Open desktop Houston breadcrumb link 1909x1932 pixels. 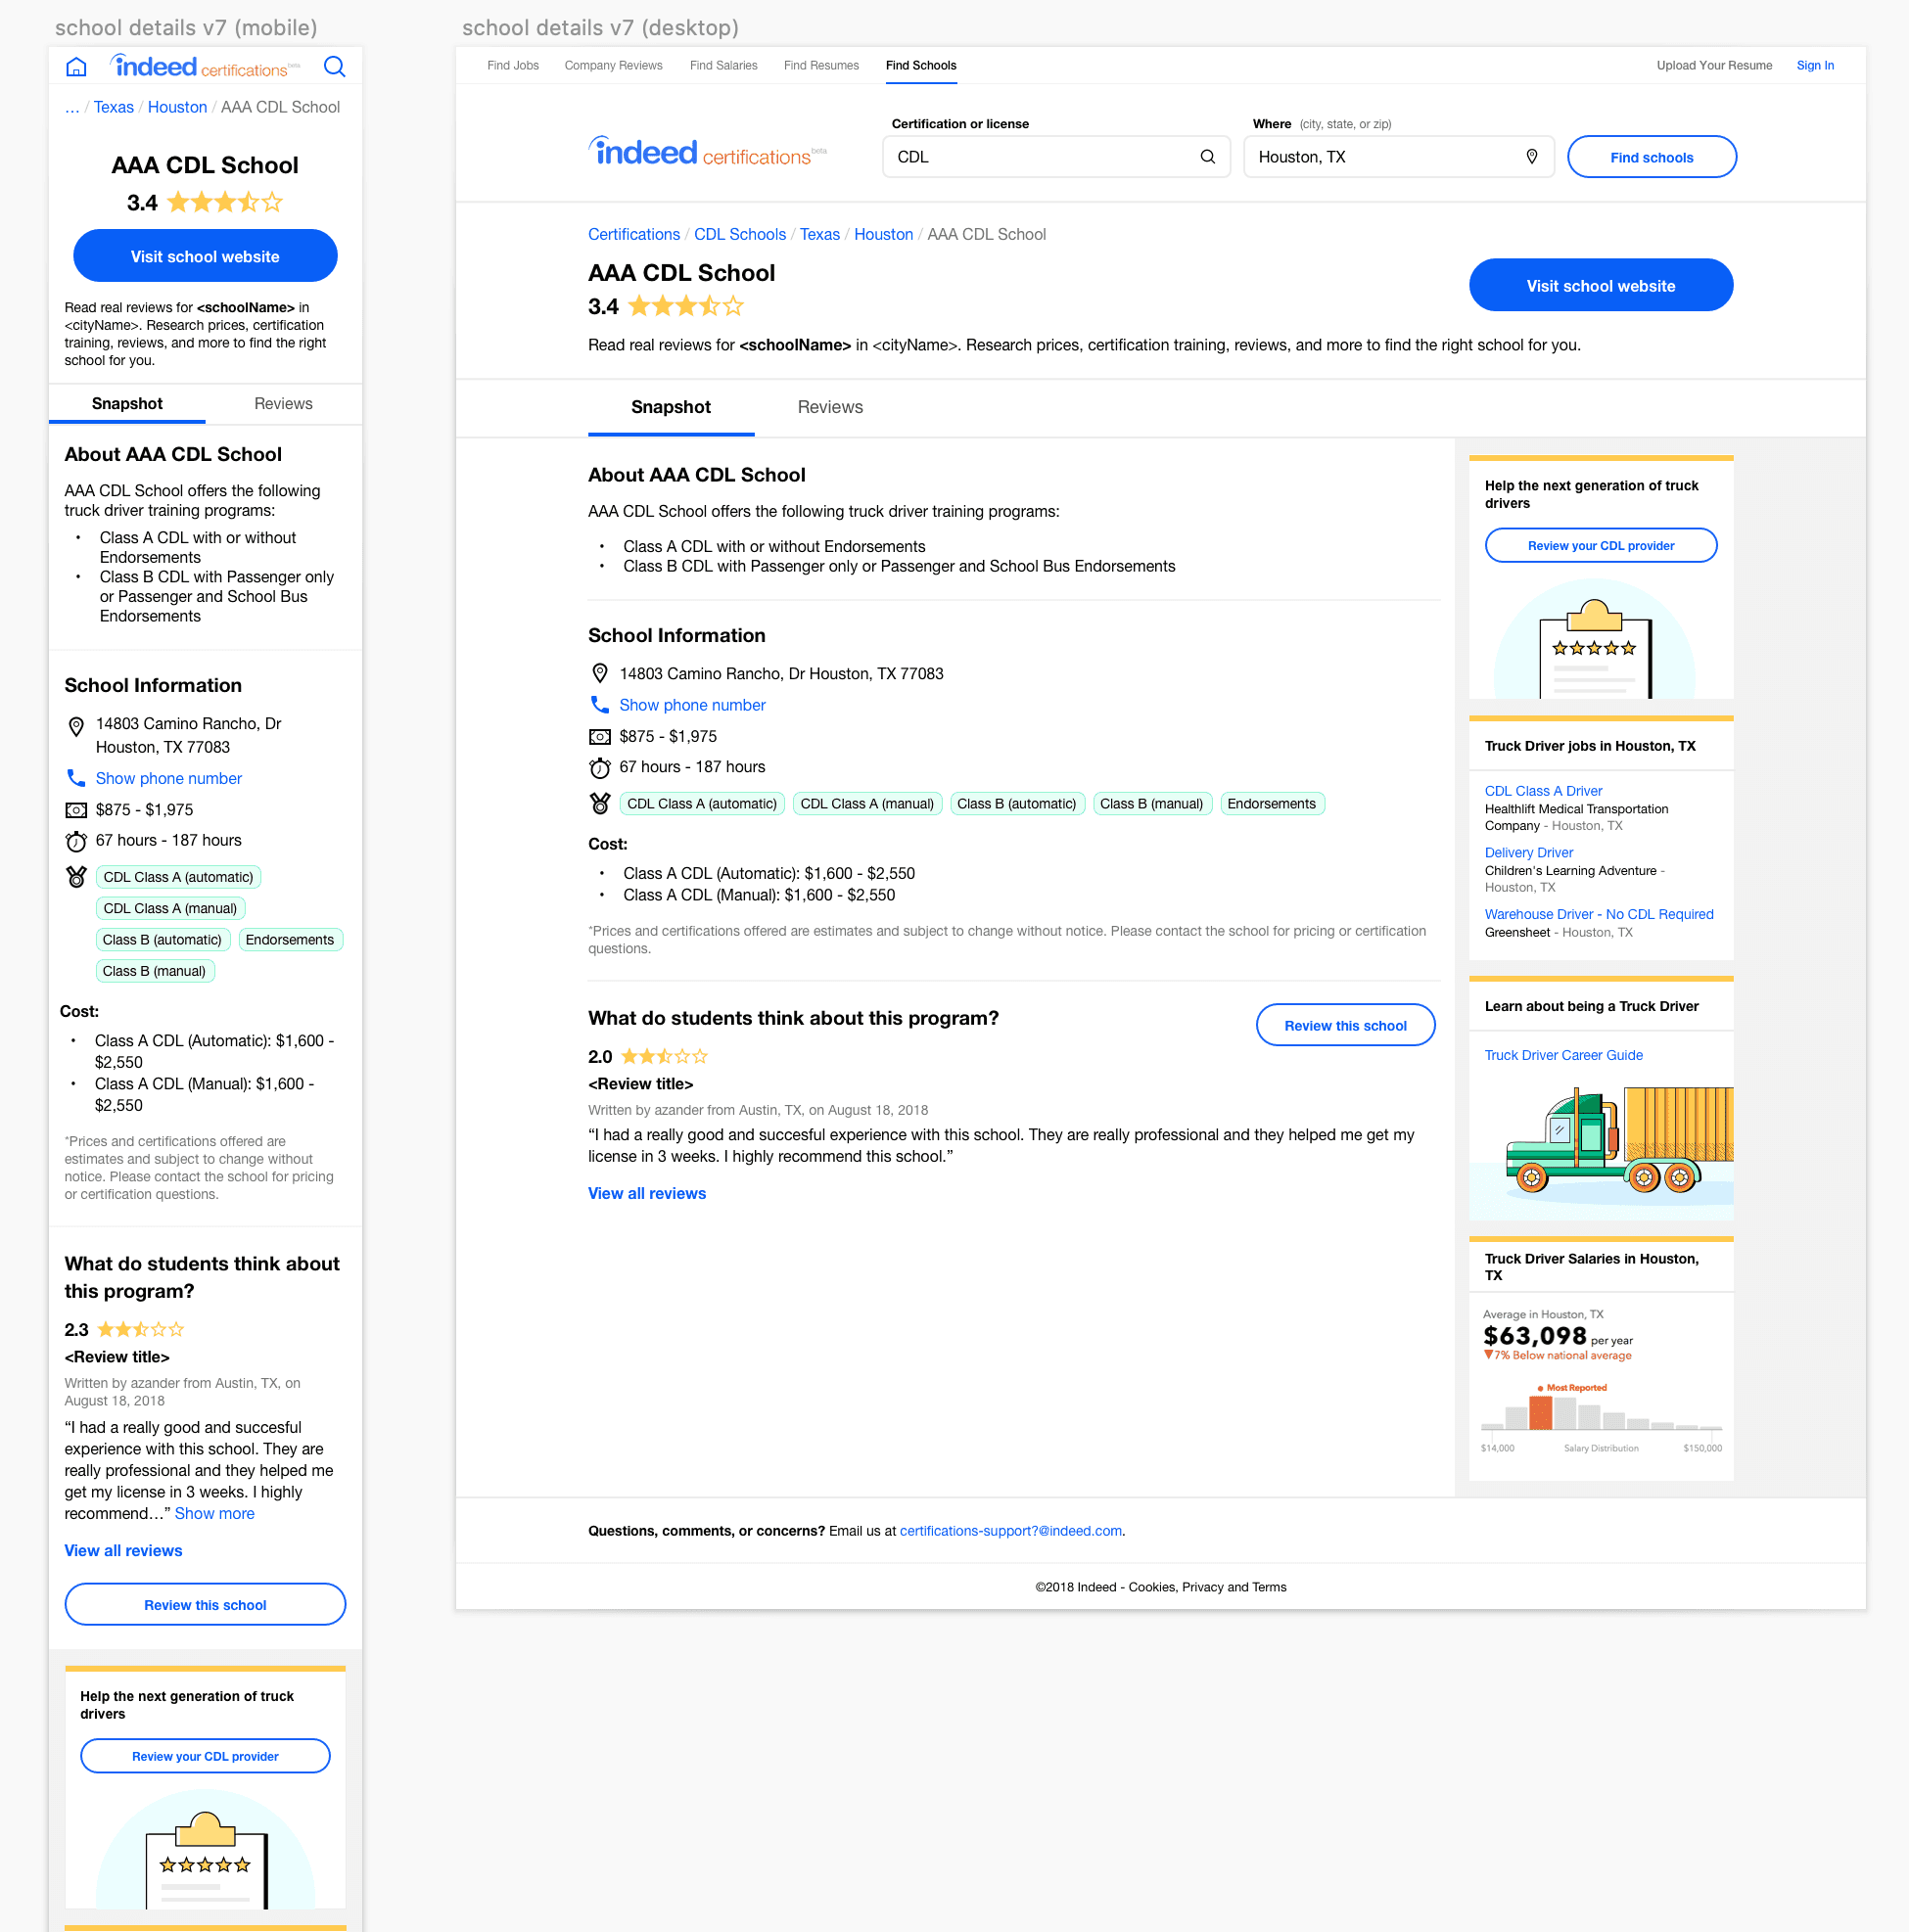click(x=884, y=234)
